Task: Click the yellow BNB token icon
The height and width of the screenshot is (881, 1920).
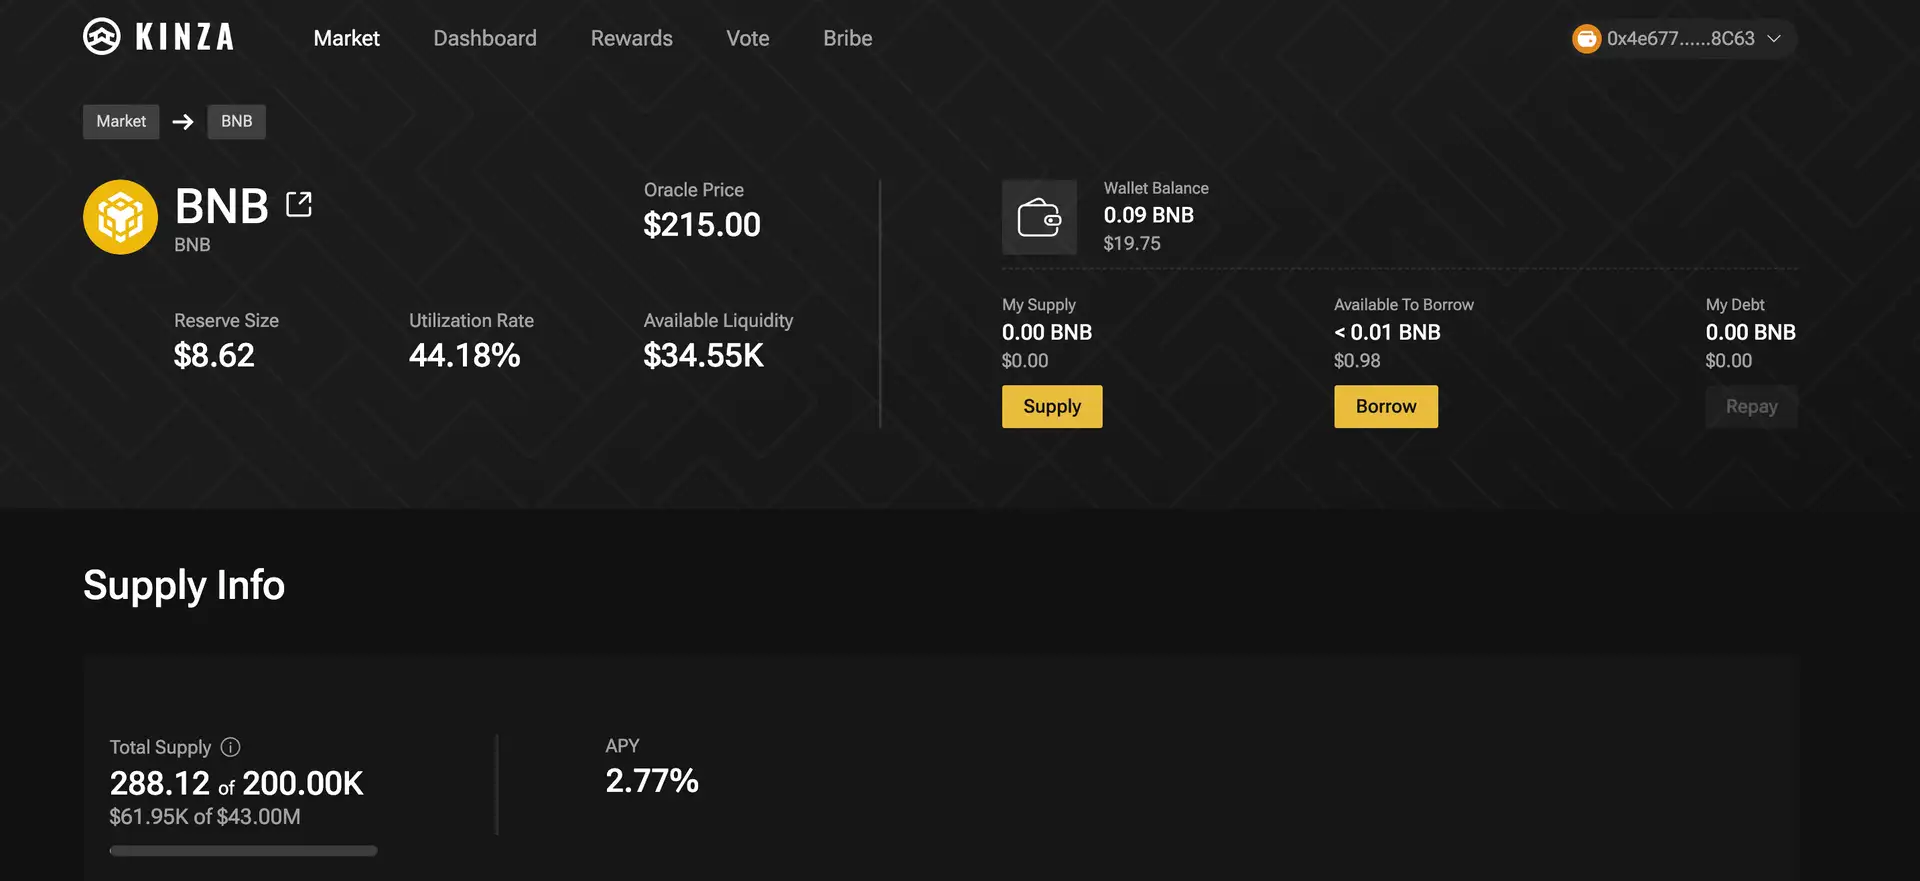Action: (120, 217)
